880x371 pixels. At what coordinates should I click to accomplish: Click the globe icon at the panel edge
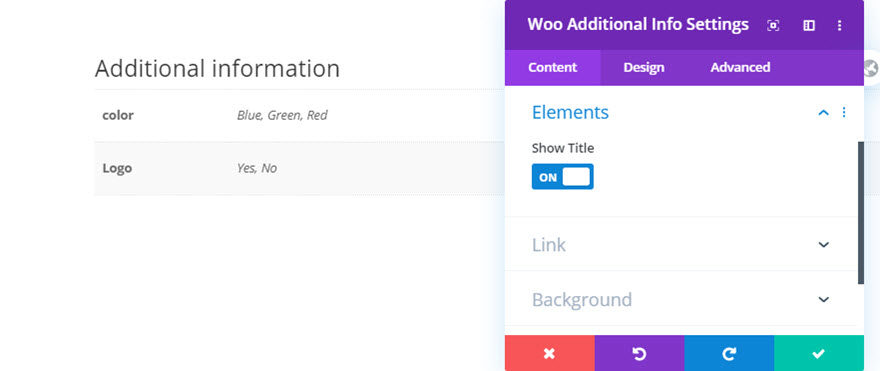pos(872,68)
